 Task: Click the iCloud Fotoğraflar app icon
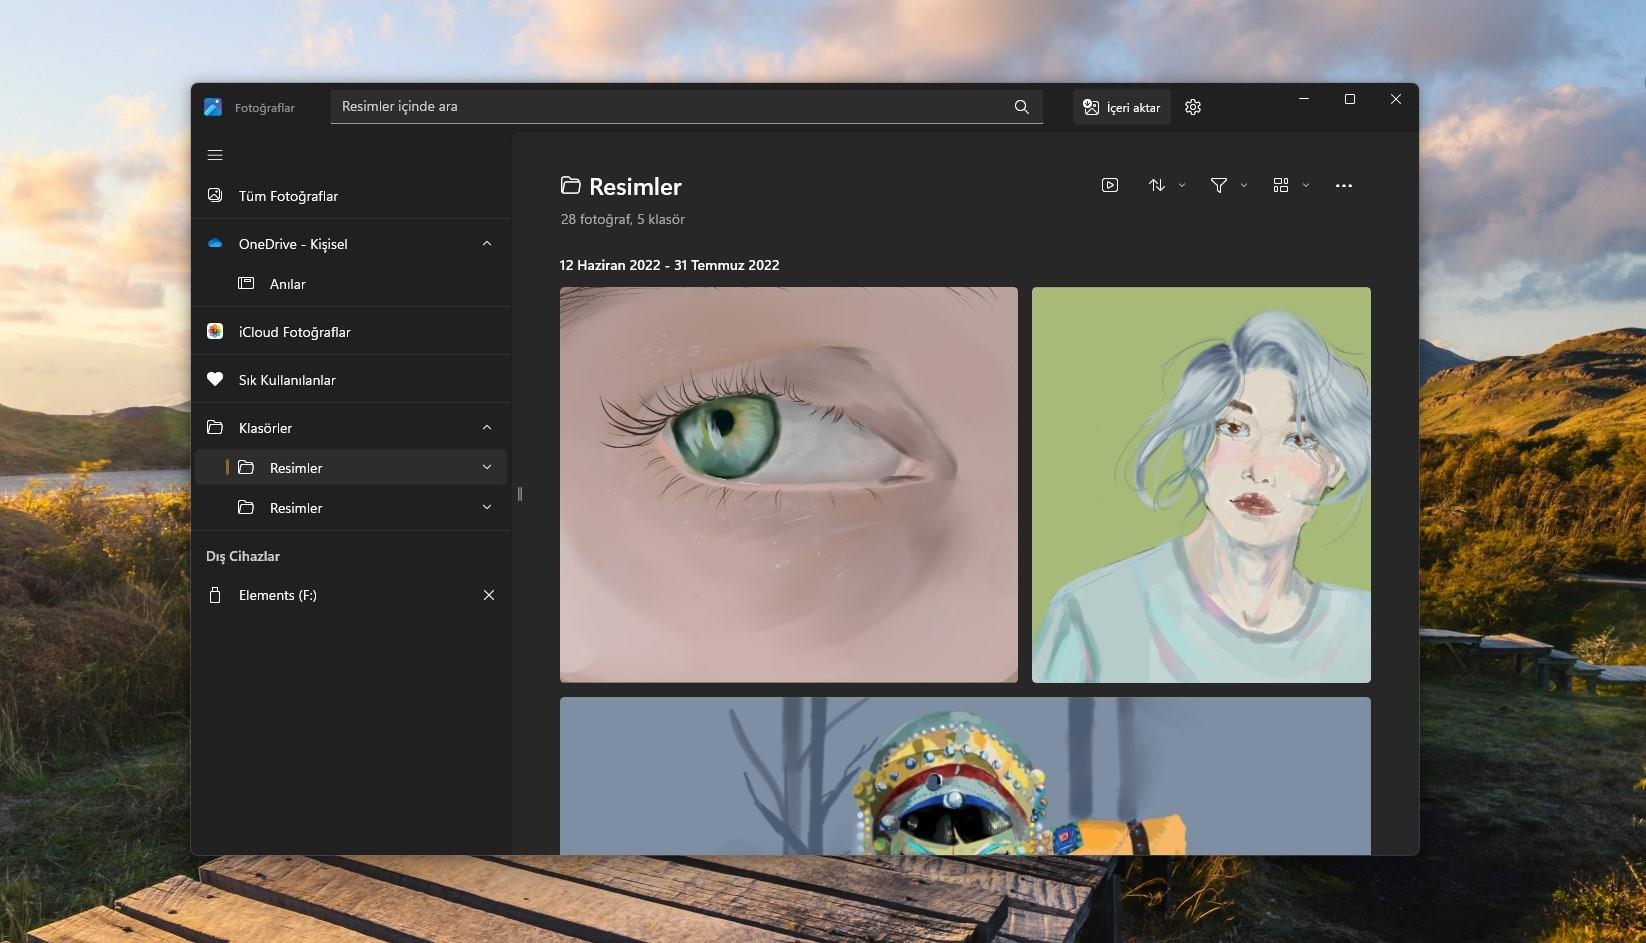tap(215, 331)
